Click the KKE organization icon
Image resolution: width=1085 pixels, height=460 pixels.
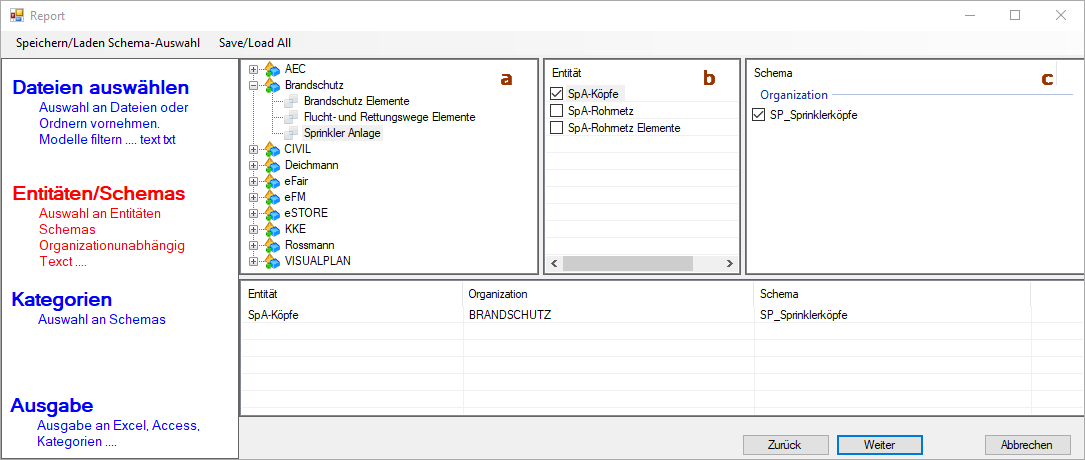[x=272, y=228]
